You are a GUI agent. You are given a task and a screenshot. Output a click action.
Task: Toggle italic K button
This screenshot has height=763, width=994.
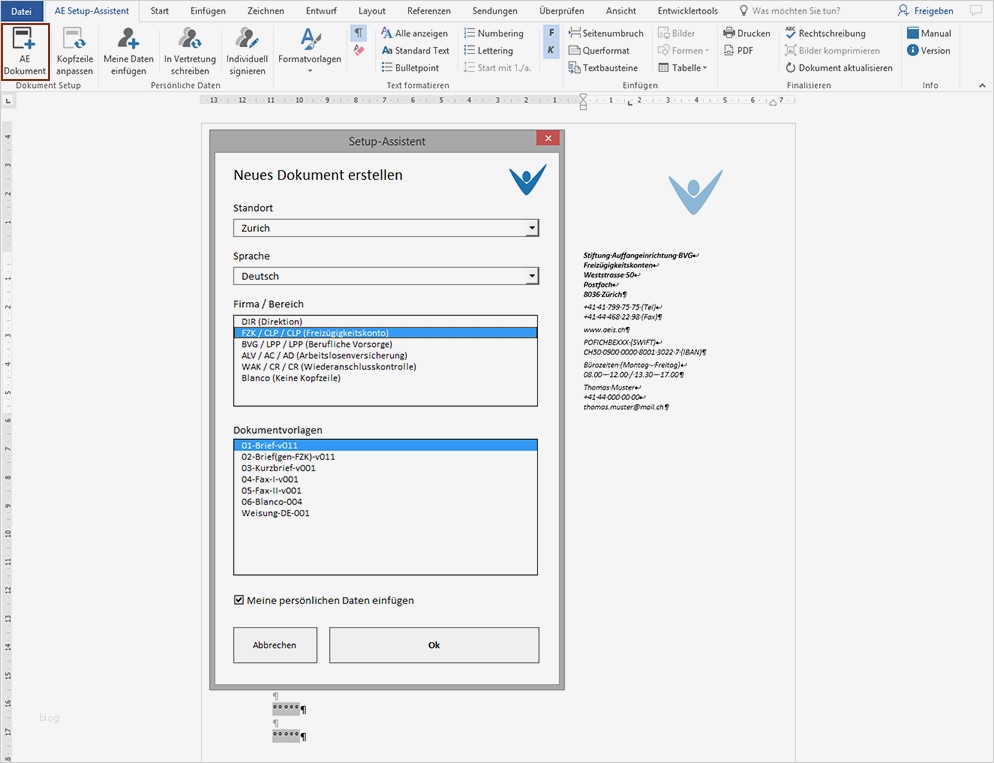point(551,50)
